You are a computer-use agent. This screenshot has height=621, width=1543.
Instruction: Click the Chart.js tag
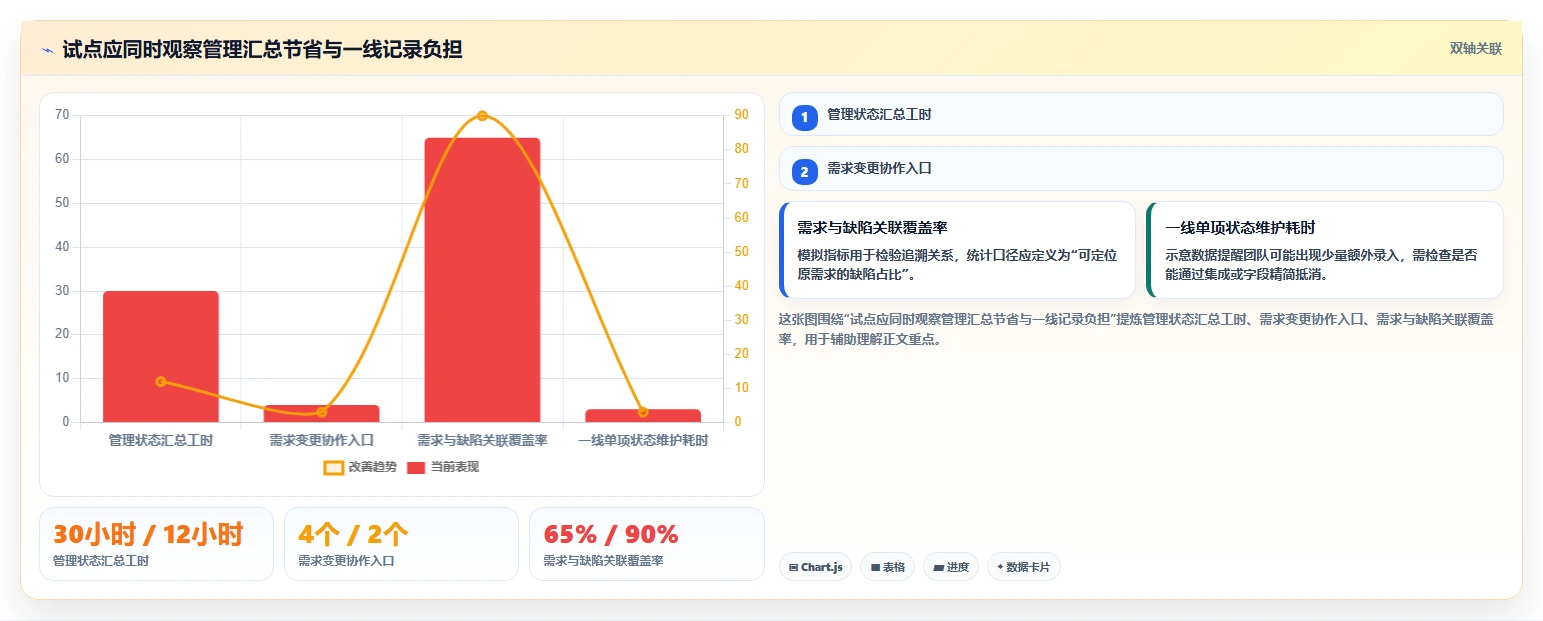(815, 567)
